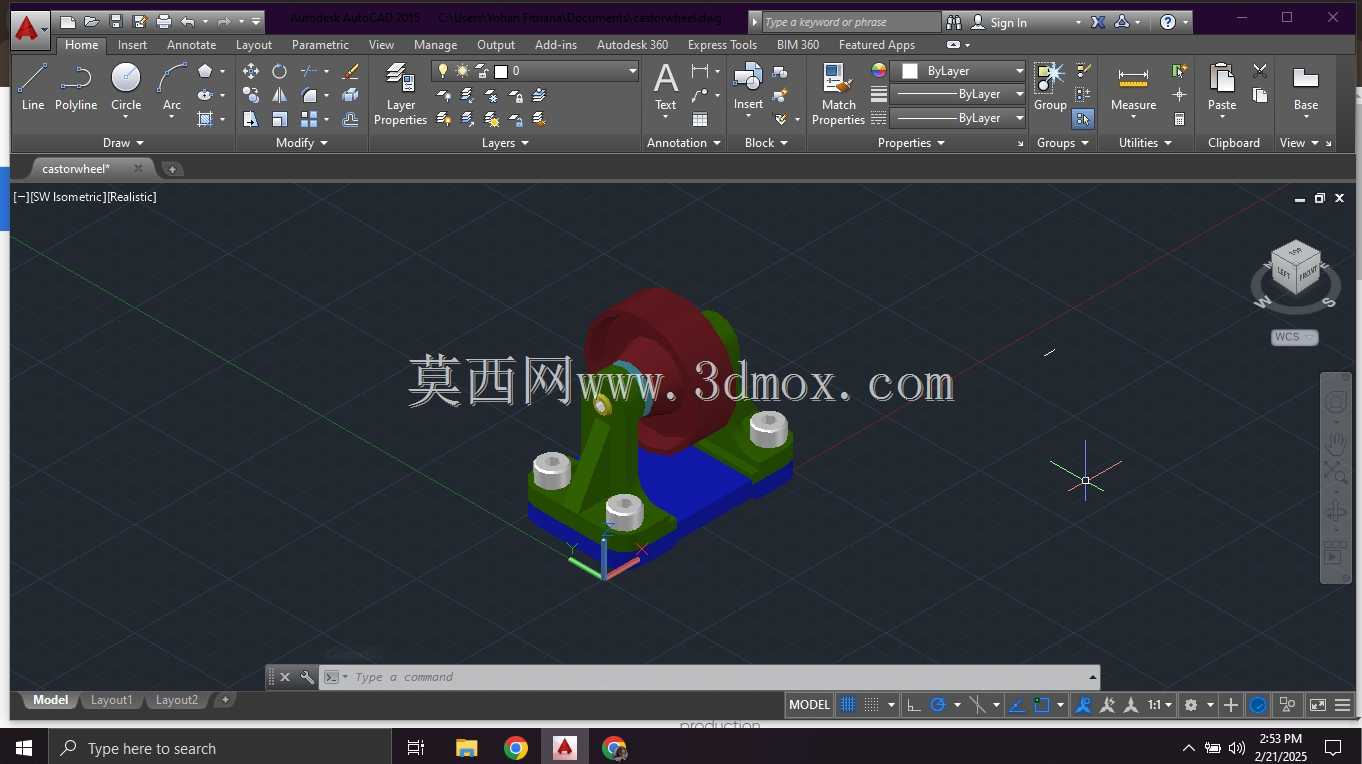Viewport: 1362px width, 764px height.
Task: Click the Text annotation tool
Action: coord(666,87)
